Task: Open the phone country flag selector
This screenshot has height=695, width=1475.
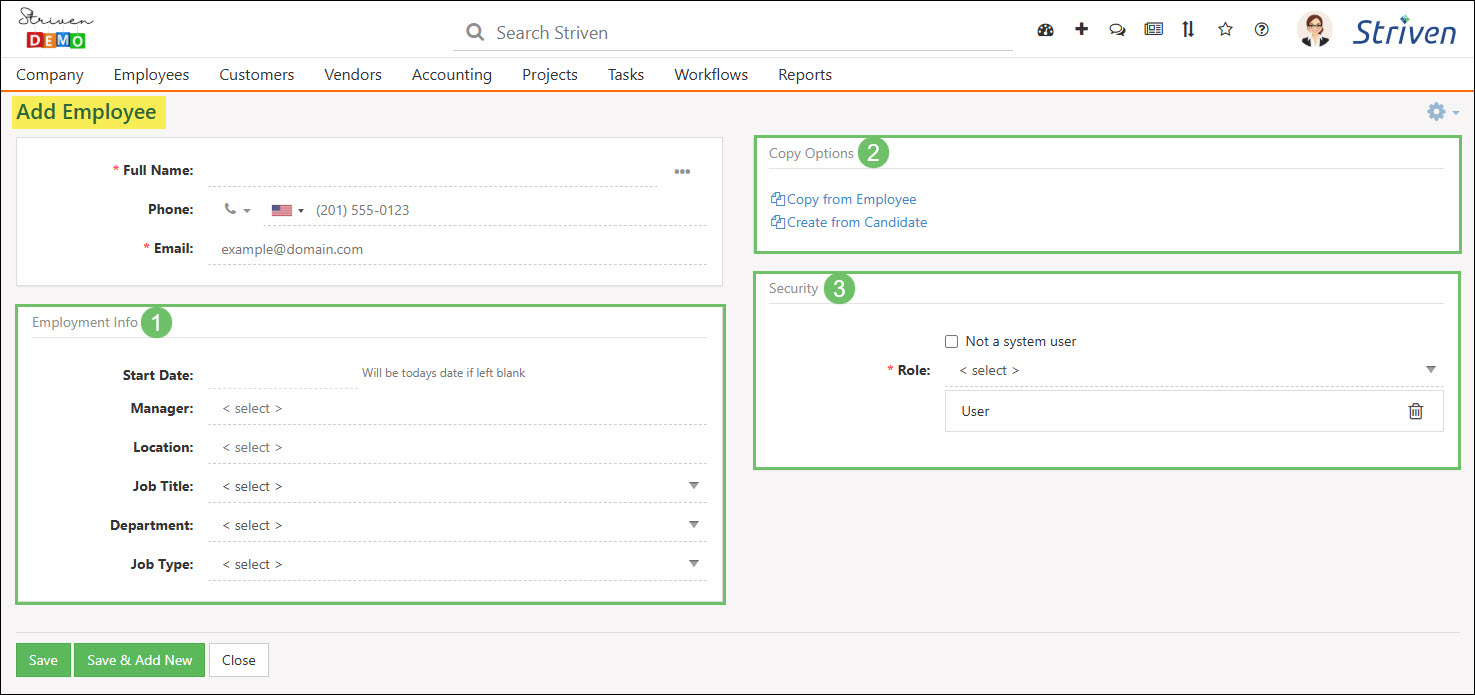Action: click(x=287, y=211)
